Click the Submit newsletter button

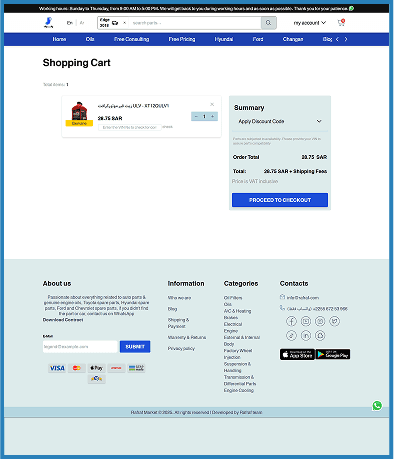[x=135, y=347]
